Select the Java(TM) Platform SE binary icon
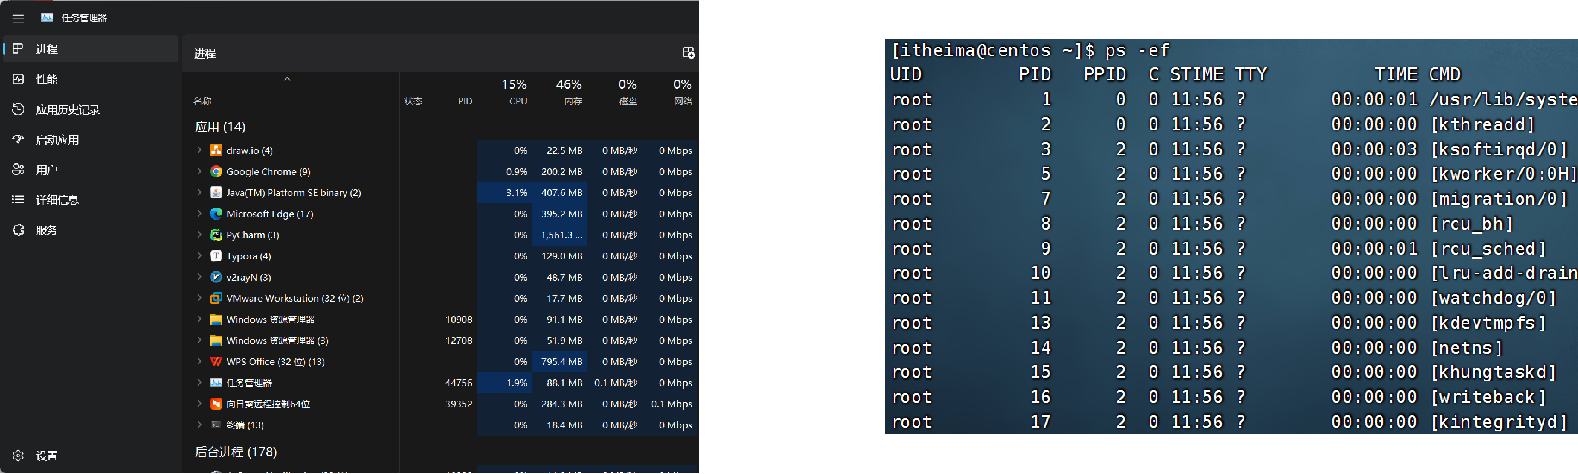Viewport: 1578px width, 474px height. click(x=216, y=192)
